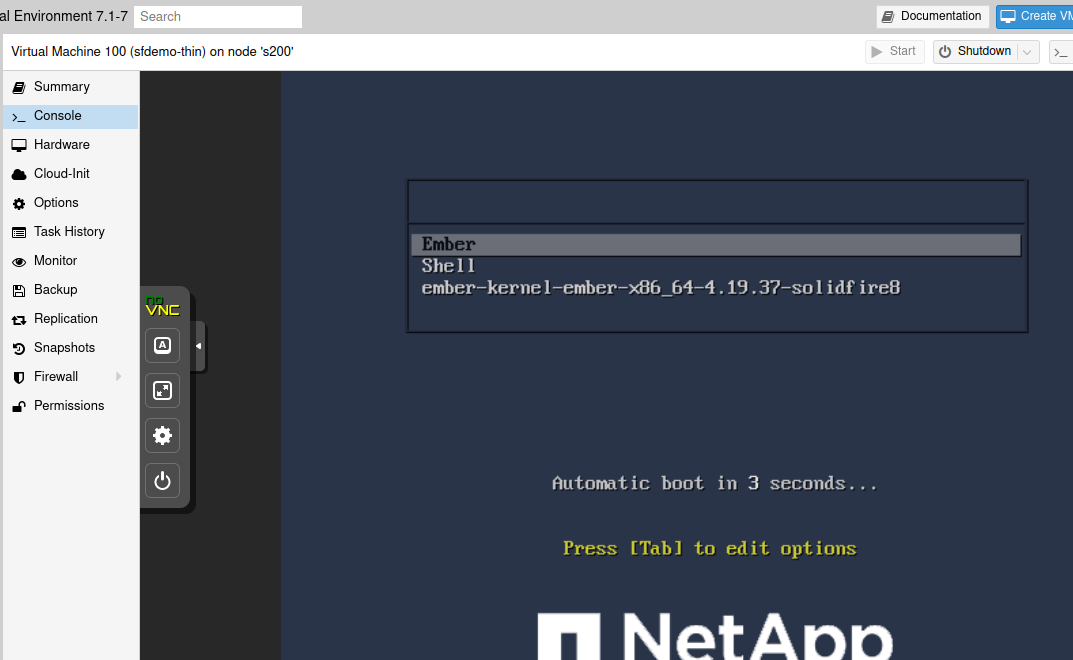Viewport: 1073px width, 660px height.
Task: Click the Start button
Action: click(894, 52)
